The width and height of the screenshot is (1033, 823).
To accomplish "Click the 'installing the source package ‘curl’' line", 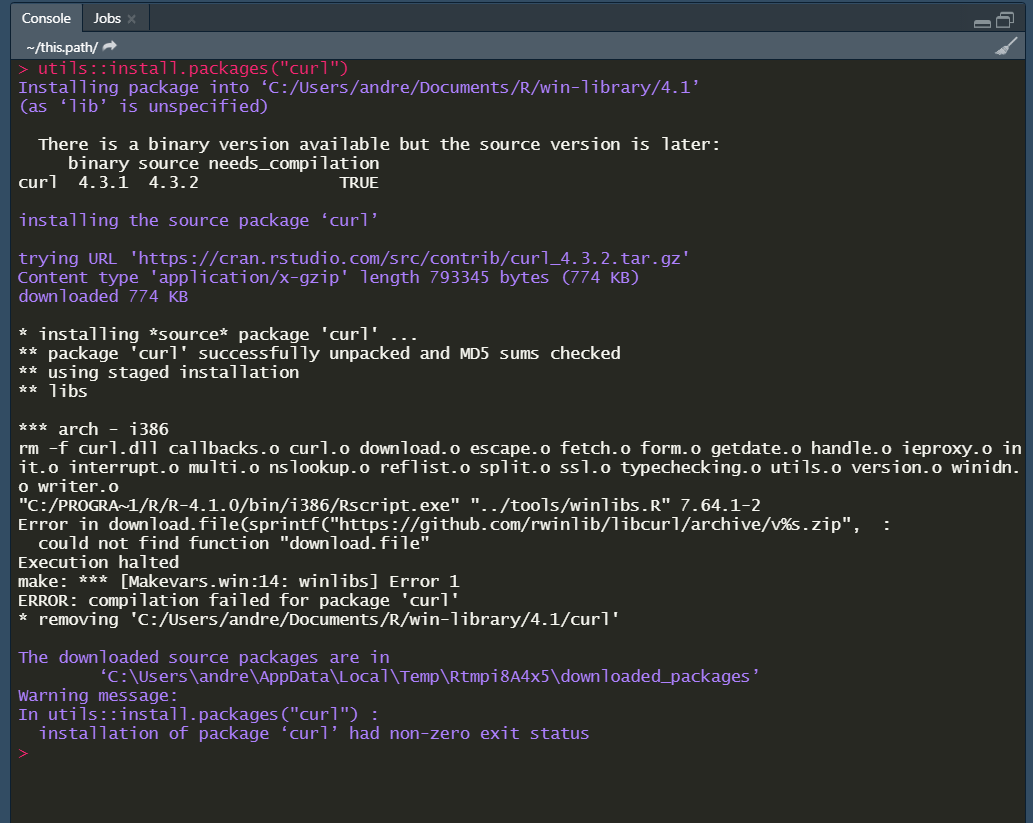I will point(198,221).
